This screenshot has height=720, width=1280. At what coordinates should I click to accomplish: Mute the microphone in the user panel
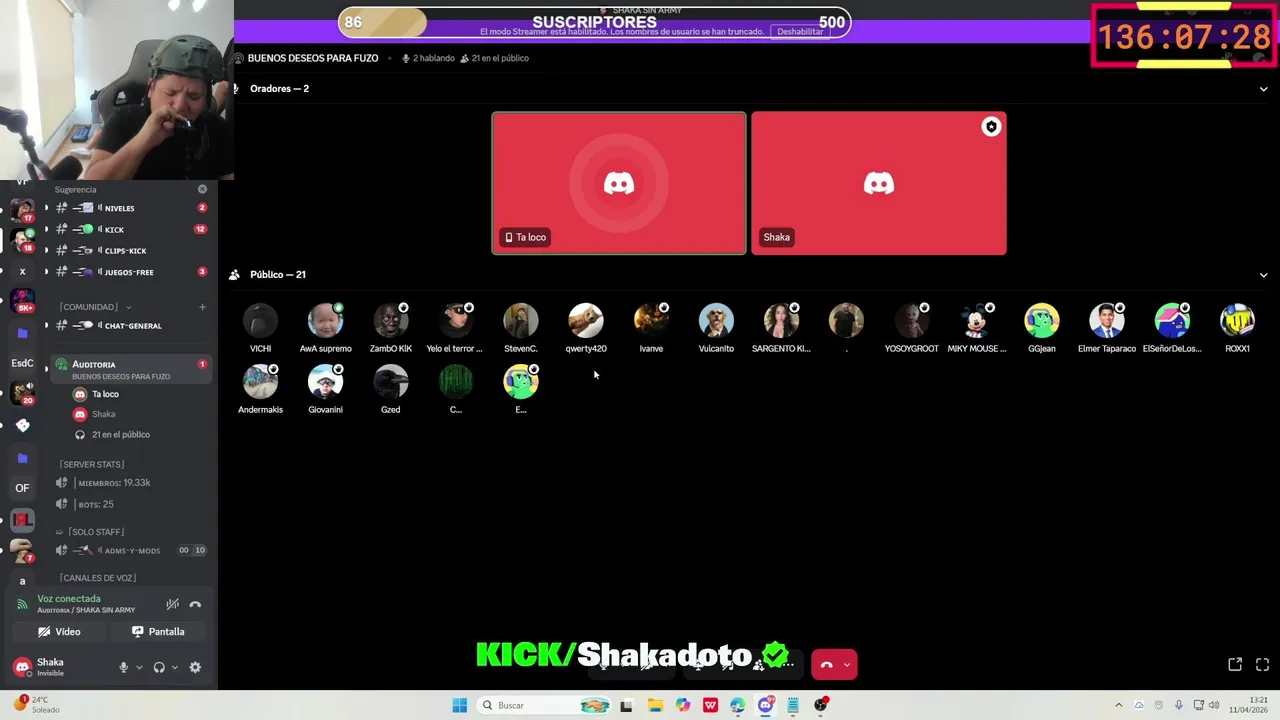tap(124, 668)
